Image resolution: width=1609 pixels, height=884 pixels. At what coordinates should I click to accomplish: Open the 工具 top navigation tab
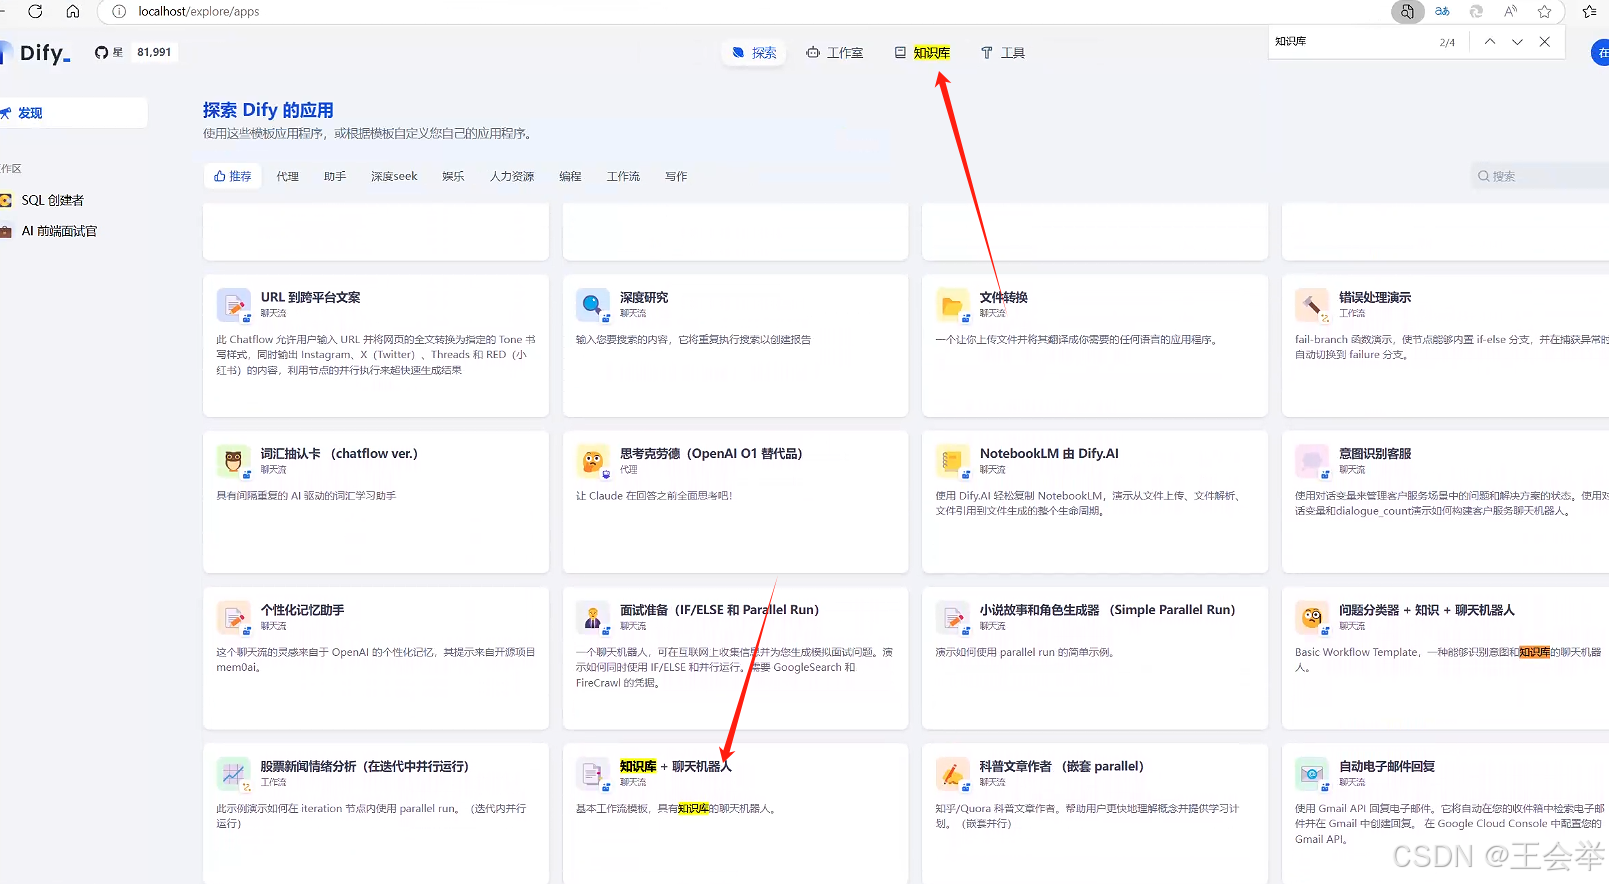(x=1003, y=52)
